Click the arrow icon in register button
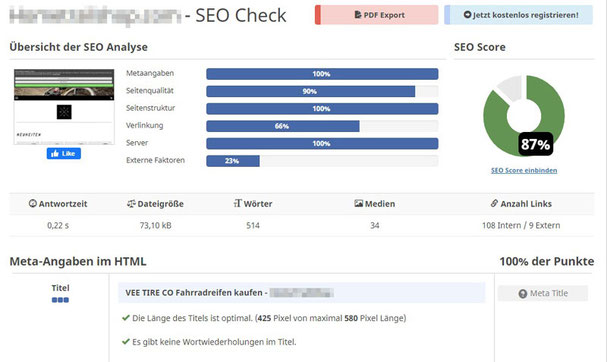The height and width of the screenshot is (362, 607). click(x=467, y=15)
